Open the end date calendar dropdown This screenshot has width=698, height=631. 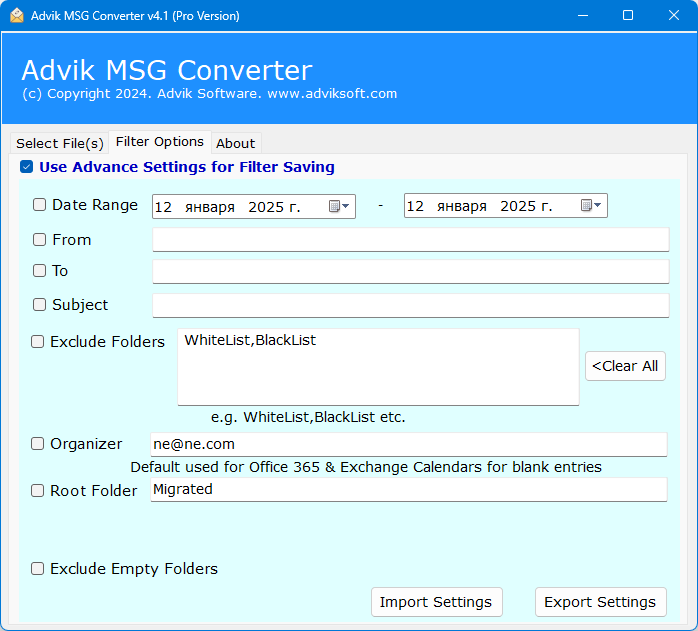click(591, 206)
